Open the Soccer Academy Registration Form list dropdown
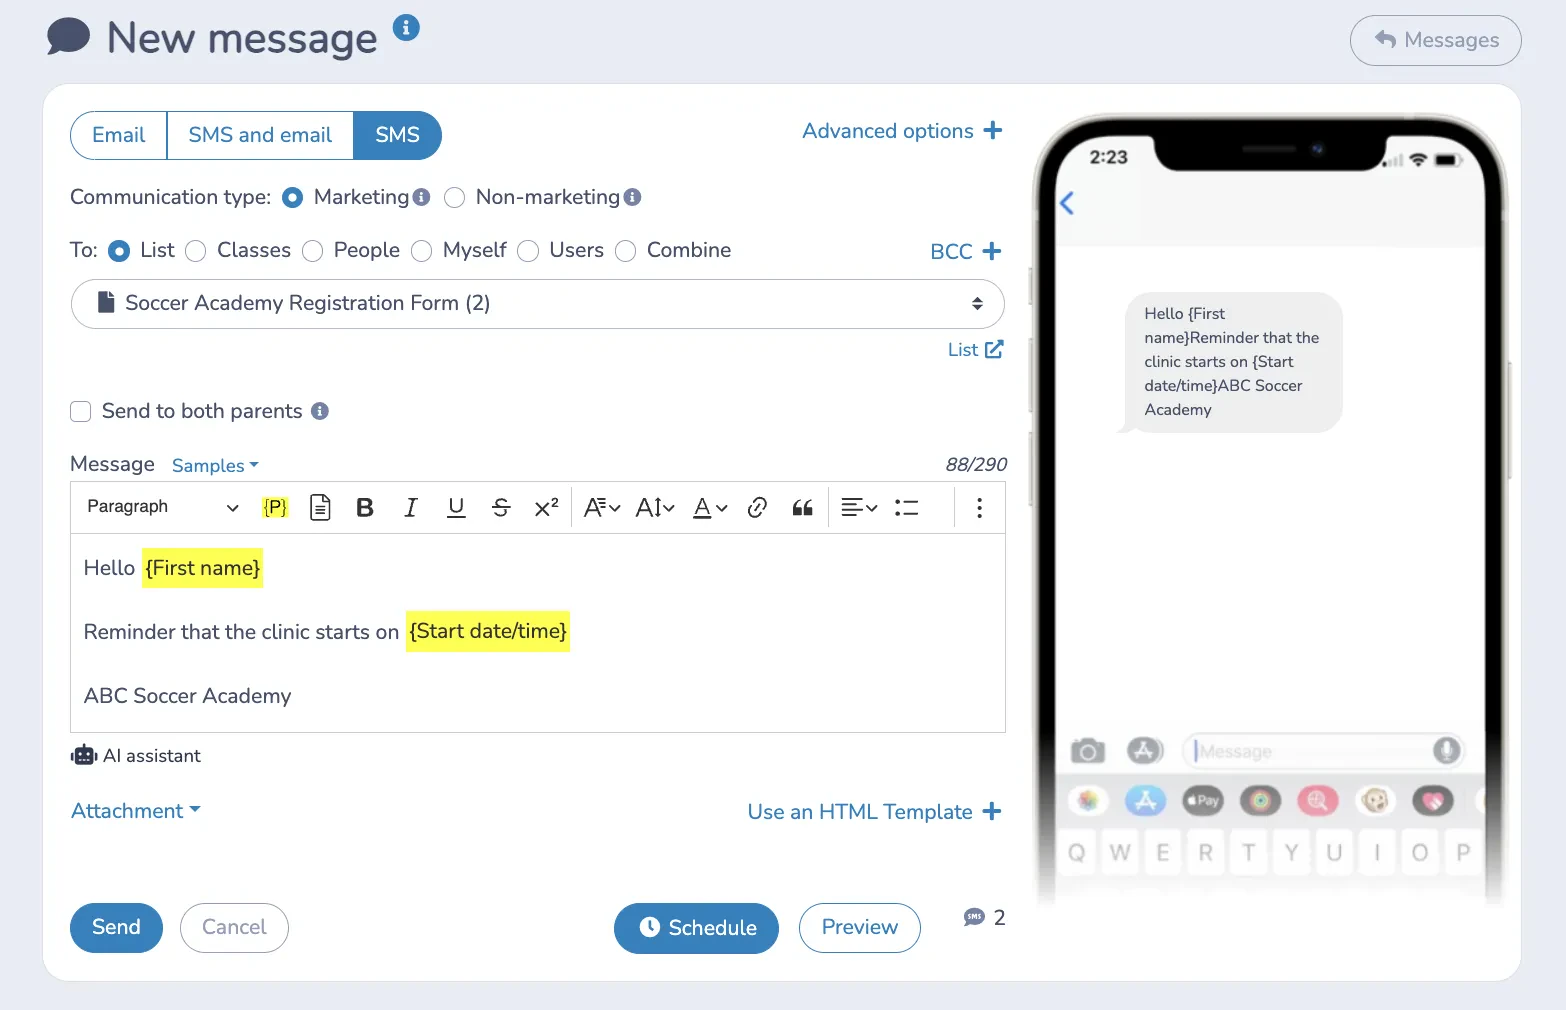Image resolution: width=1566 pixels, height=1010 pixels. [538, 304]
